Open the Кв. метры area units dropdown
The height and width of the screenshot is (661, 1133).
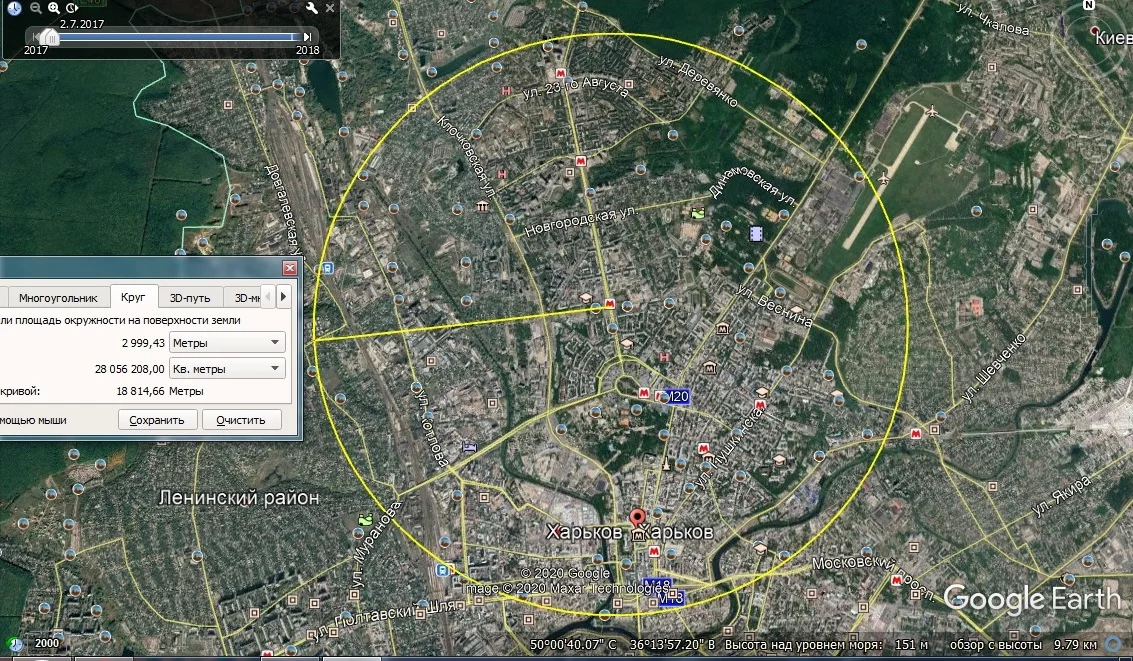click(x=227, y=369)
